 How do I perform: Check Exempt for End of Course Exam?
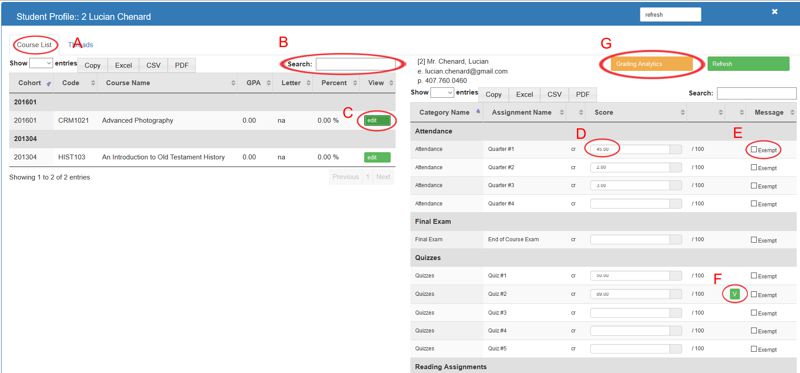coord(754,239)
